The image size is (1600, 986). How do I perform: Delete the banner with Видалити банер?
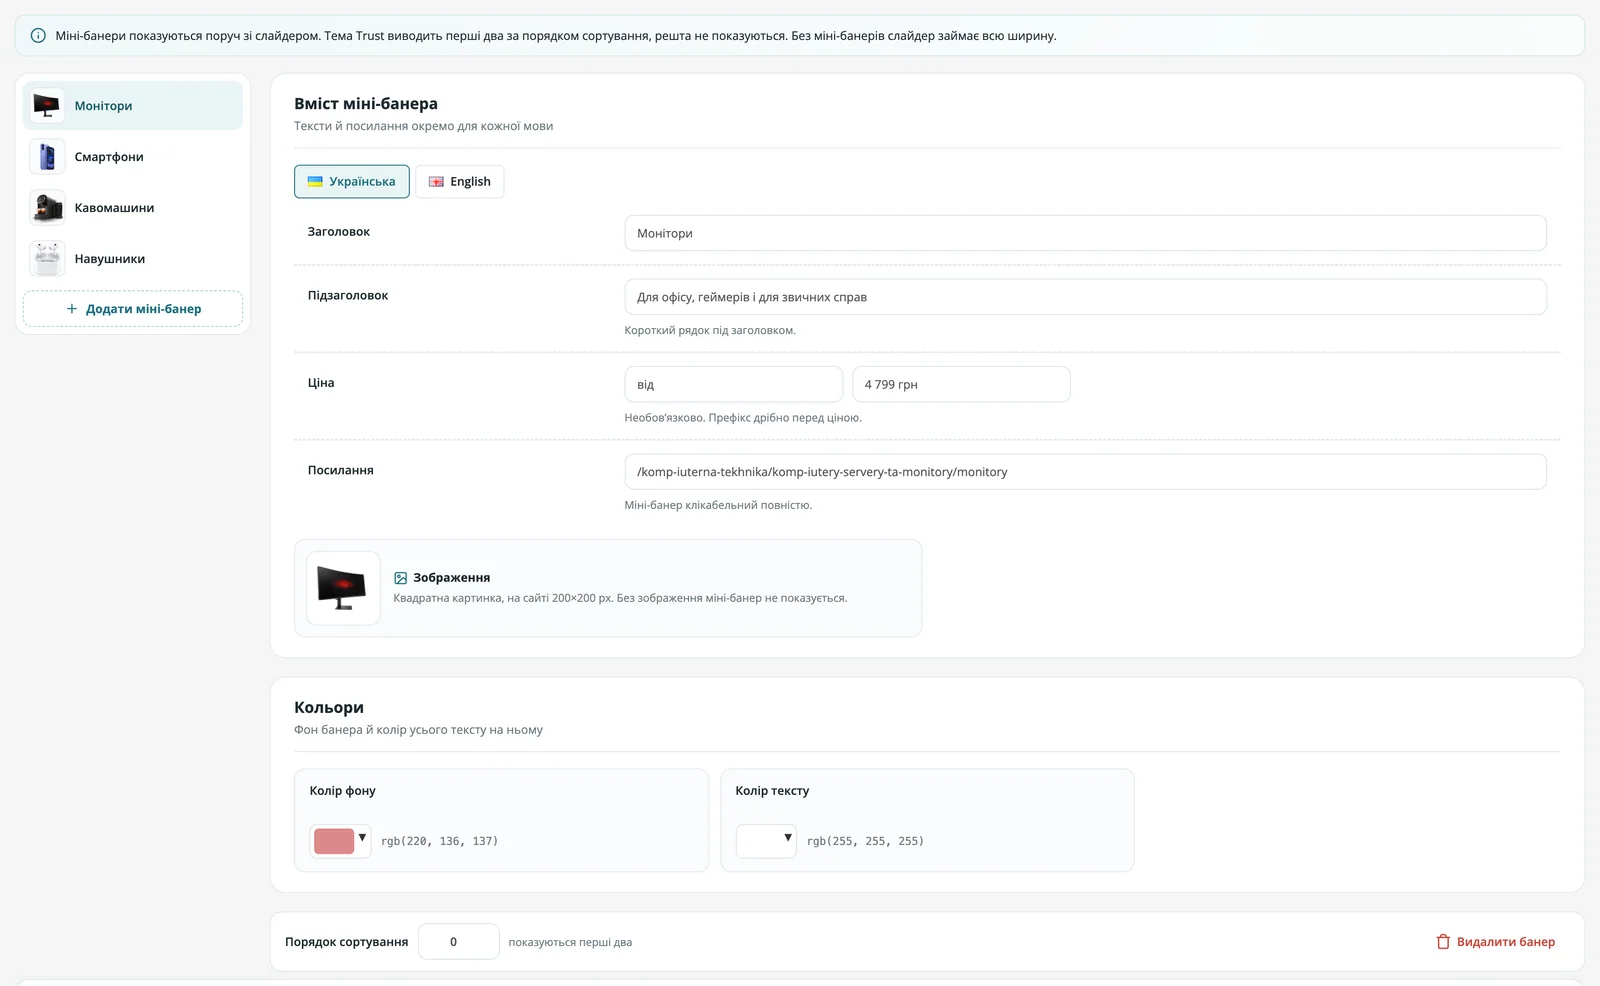click(x=1496, y=942)
